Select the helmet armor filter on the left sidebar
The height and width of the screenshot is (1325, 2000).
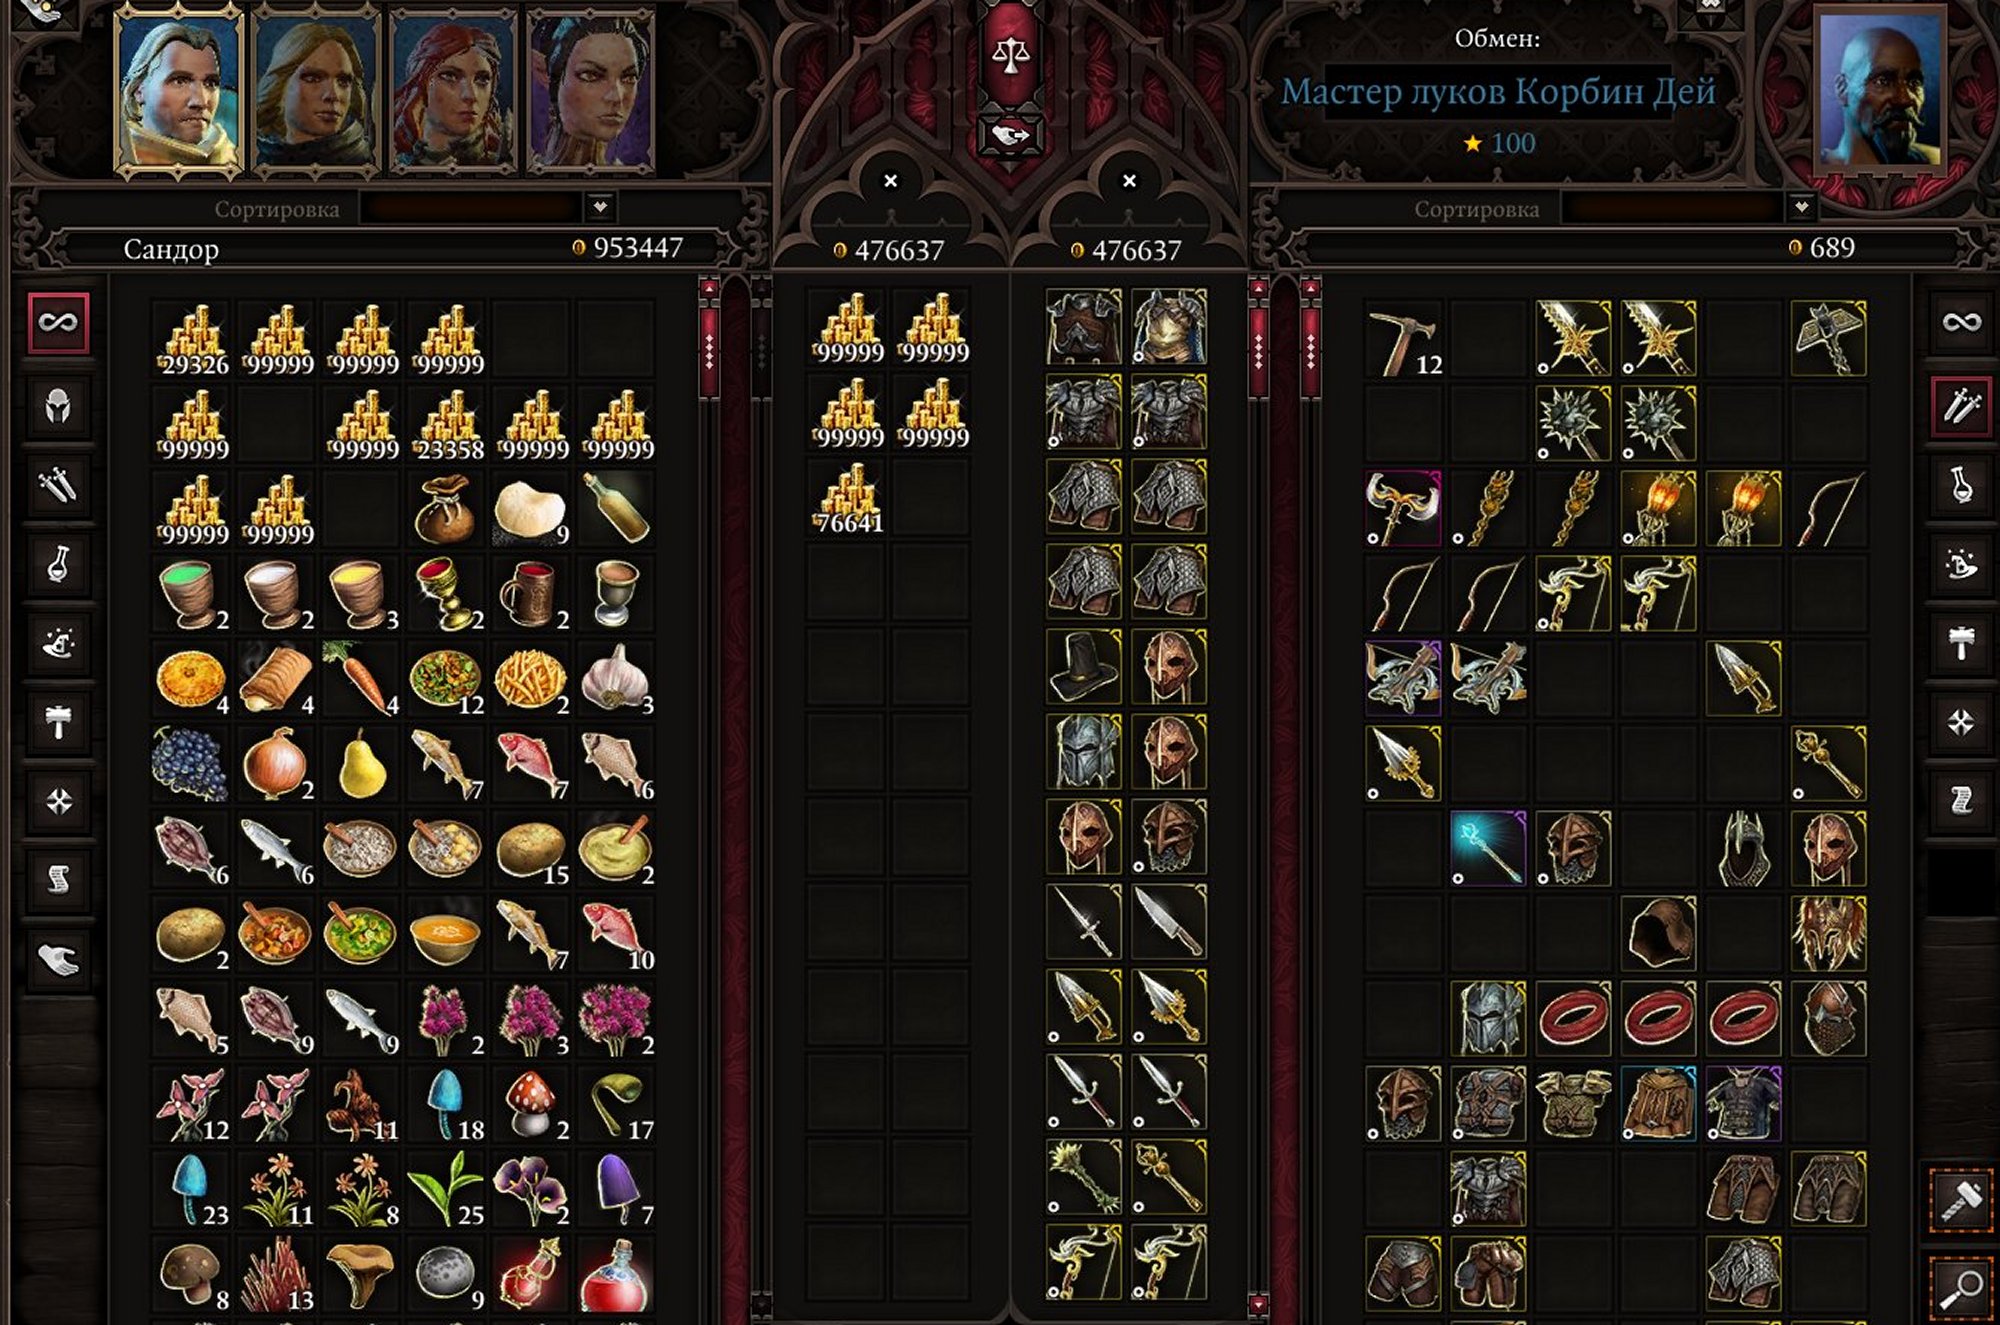coord(58,406)
